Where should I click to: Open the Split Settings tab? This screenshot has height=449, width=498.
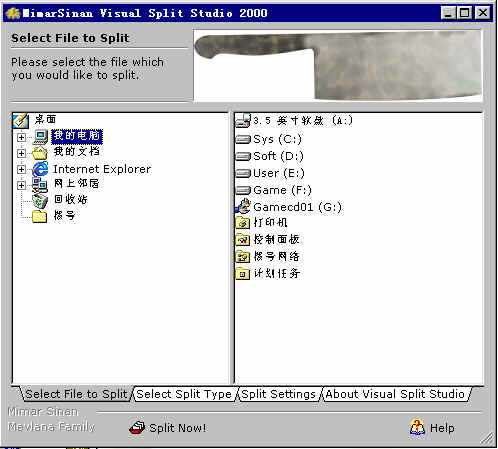click(278, 394)
